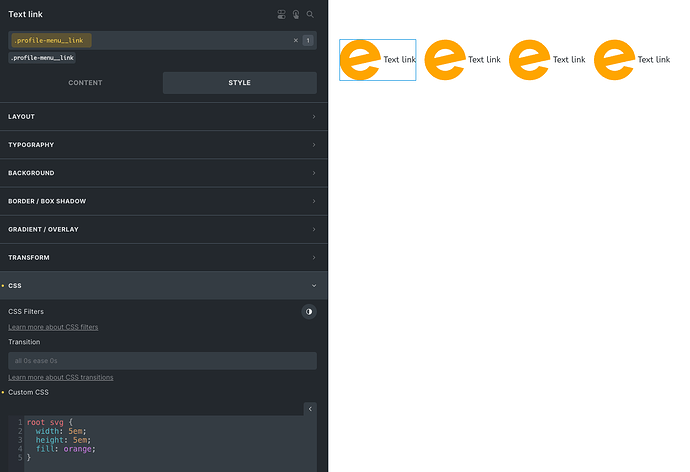
Task: Click the "width: 5em;" code line
Action: pyautogui.click(x=61, y=431)
